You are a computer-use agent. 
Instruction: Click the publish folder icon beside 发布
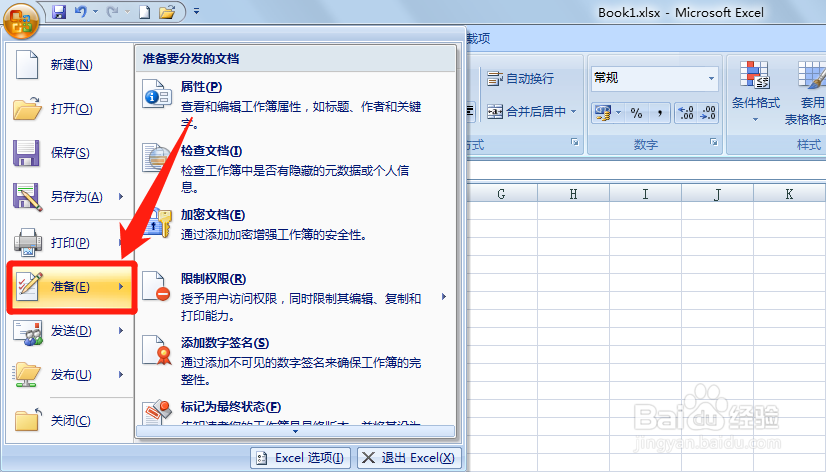(26, 375)
